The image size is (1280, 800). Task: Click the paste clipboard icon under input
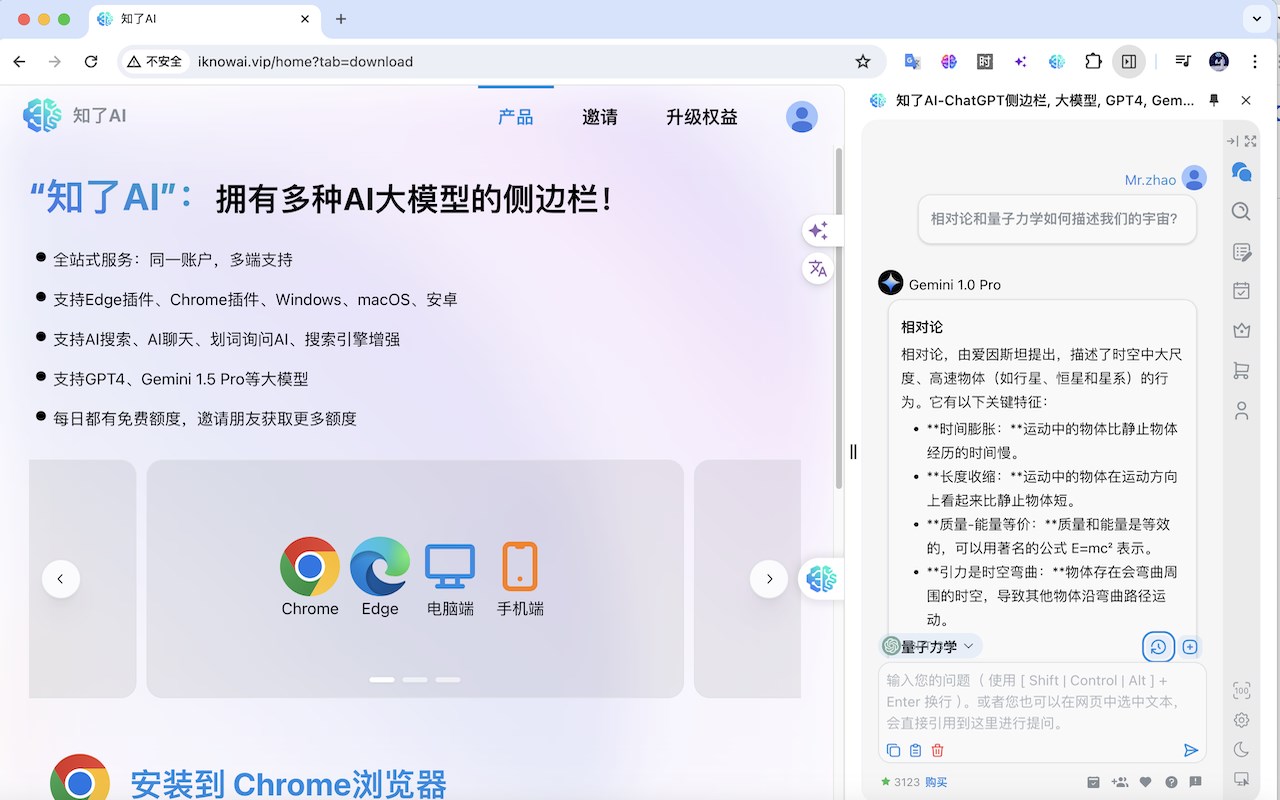point(915,750)
